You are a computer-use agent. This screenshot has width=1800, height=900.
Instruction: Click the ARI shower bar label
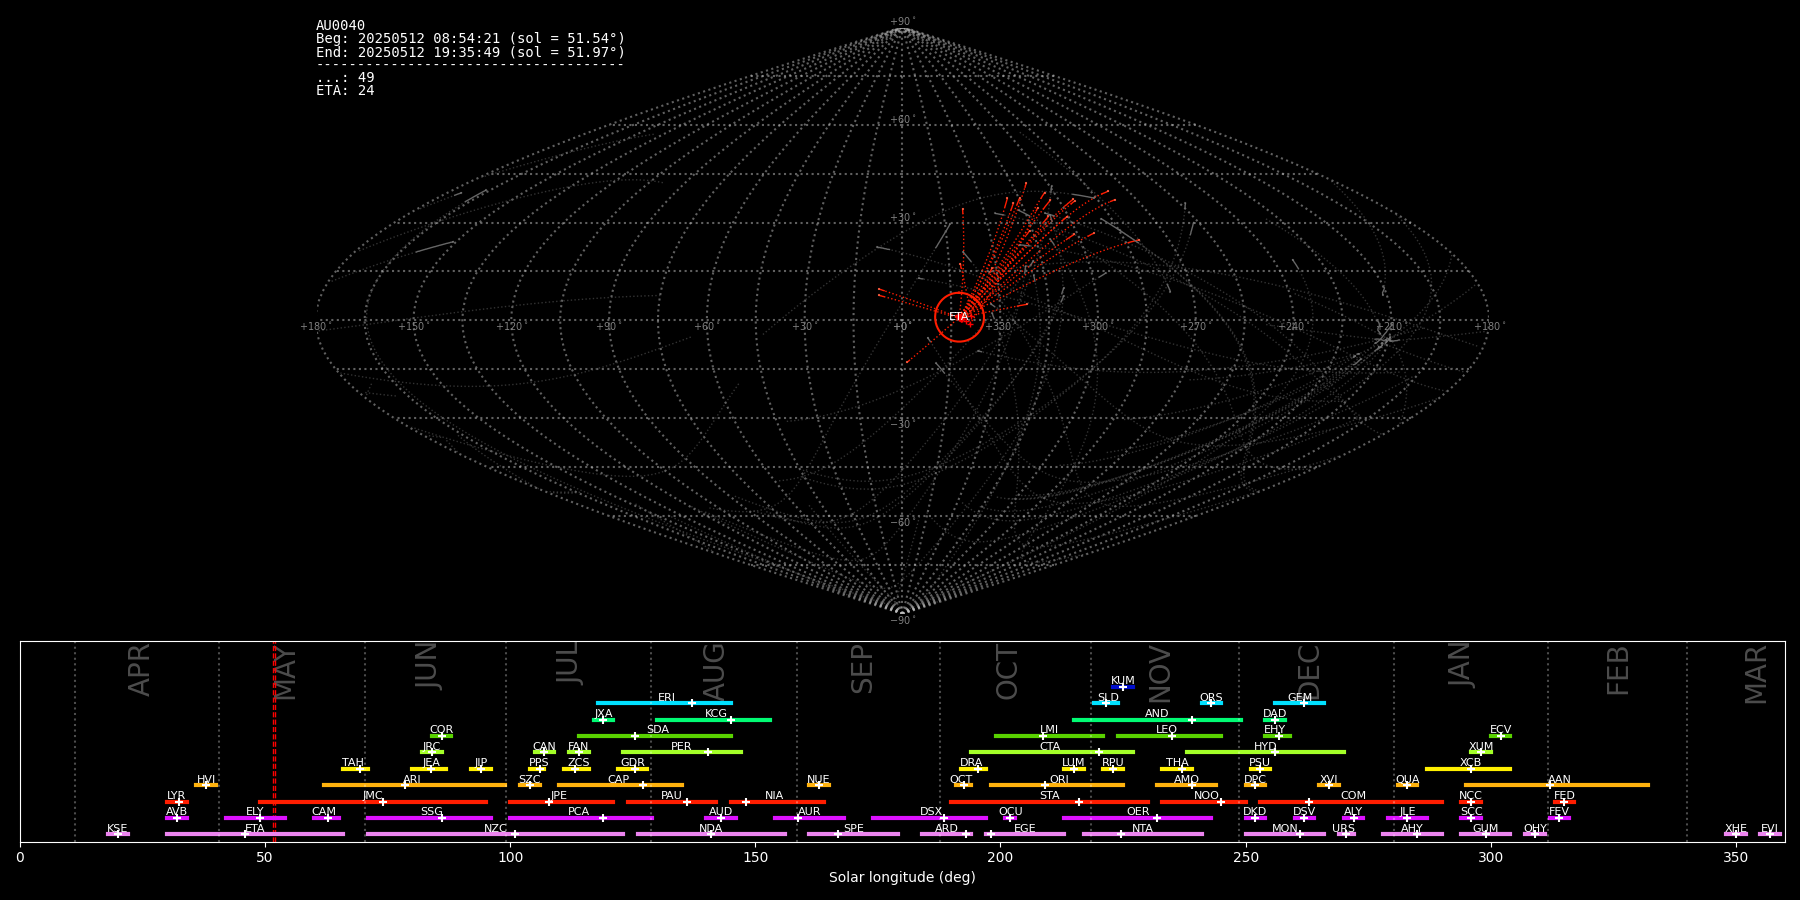pyautogui.click(x=412, y=780)
